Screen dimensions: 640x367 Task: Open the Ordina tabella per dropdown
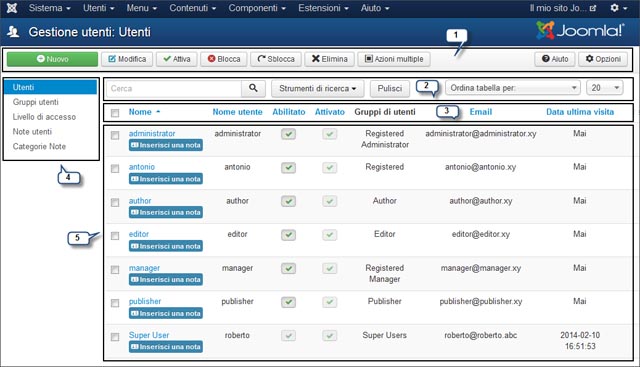[513, 88]
